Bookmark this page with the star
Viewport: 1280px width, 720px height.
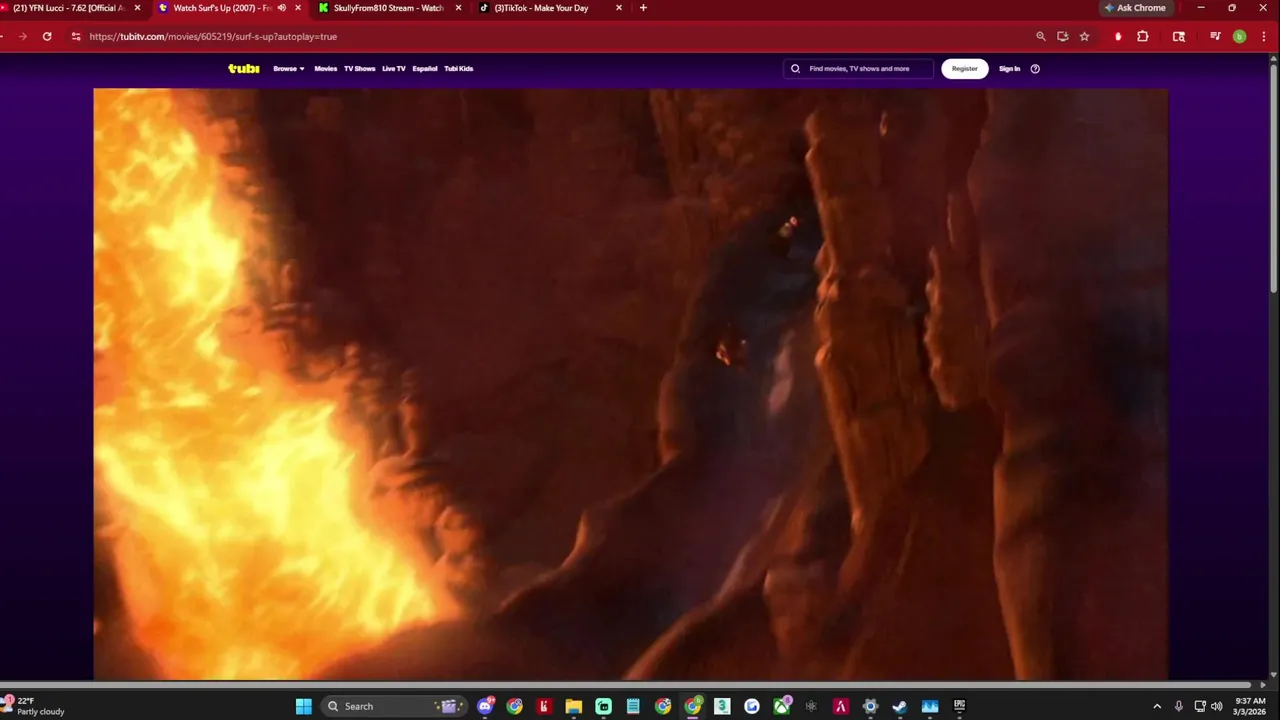click(x=1084, y=36)
